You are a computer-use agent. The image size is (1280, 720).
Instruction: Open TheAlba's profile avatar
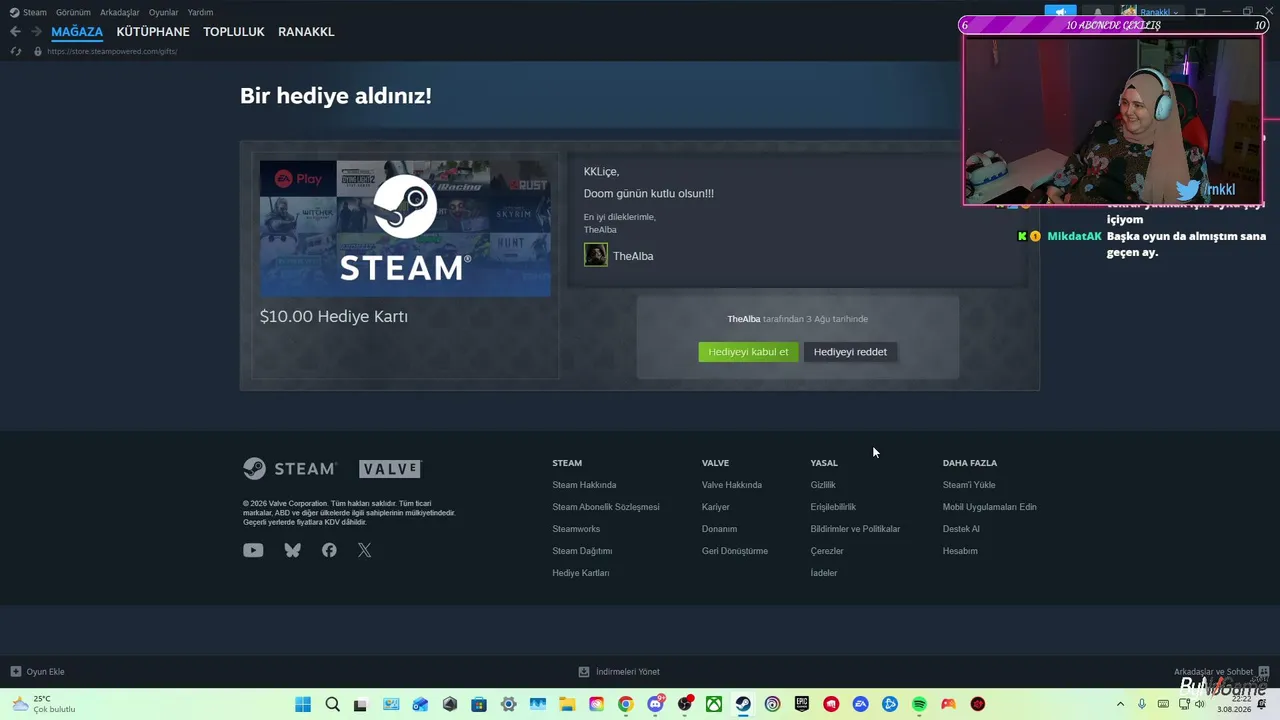point(595,255)
